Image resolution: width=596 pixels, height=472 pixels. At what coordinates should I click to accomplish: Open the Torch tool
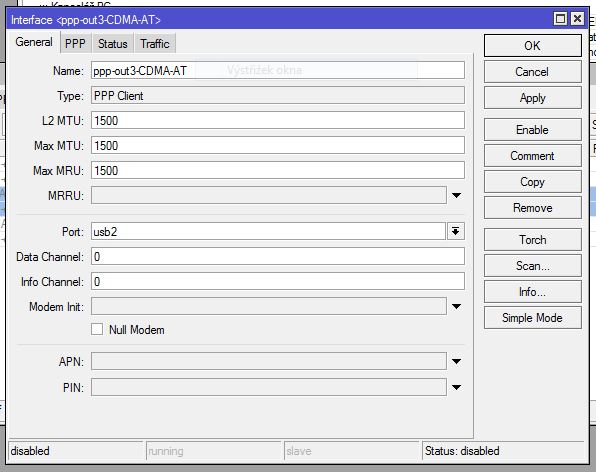(533, 240)
